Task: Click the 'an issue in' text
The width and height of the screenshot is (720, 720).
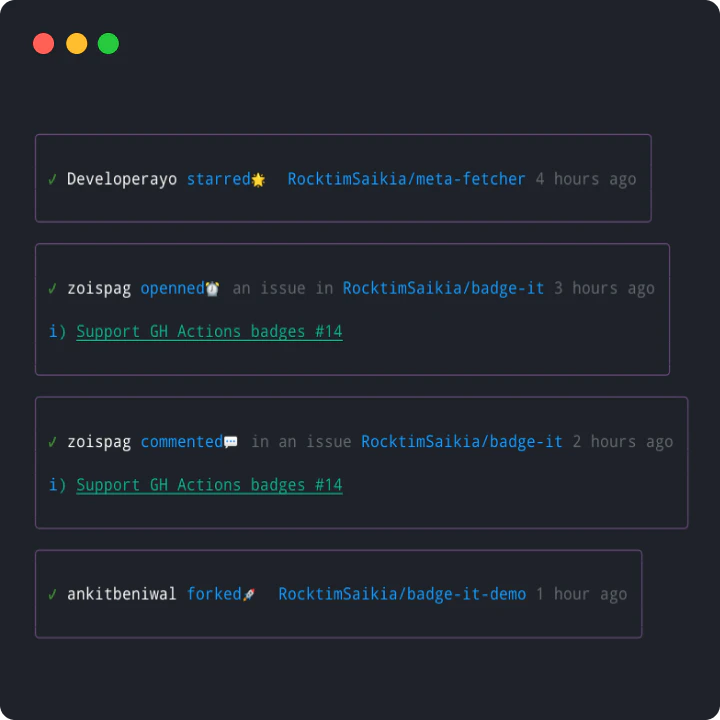Action: (283, 288)
